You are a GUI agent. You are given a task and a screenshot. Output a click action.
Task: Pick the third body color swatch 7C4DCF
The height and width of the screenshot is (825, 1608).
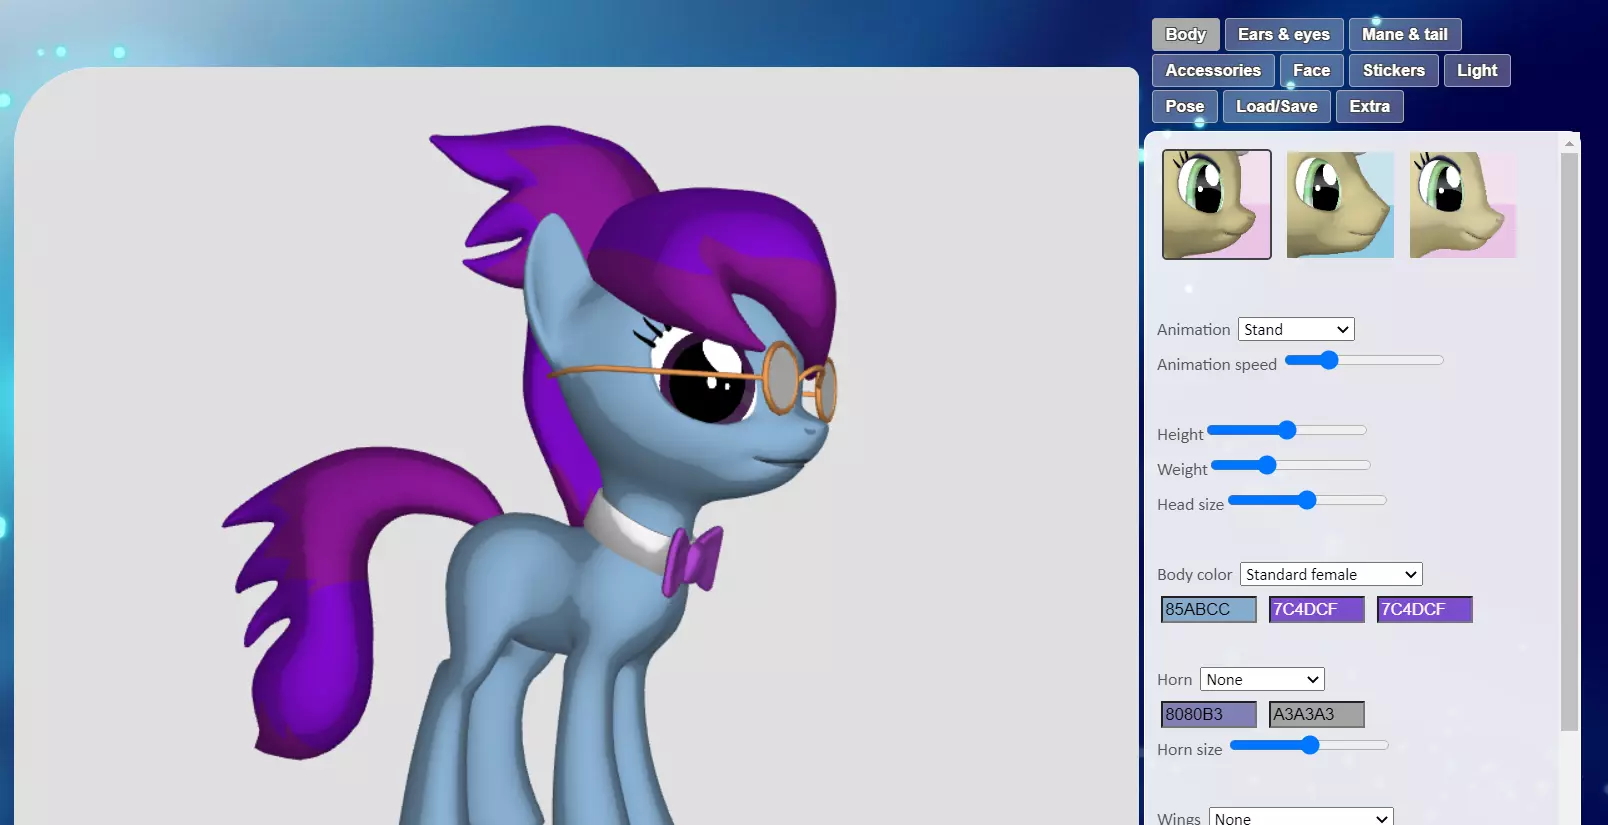pos(1425,609)
